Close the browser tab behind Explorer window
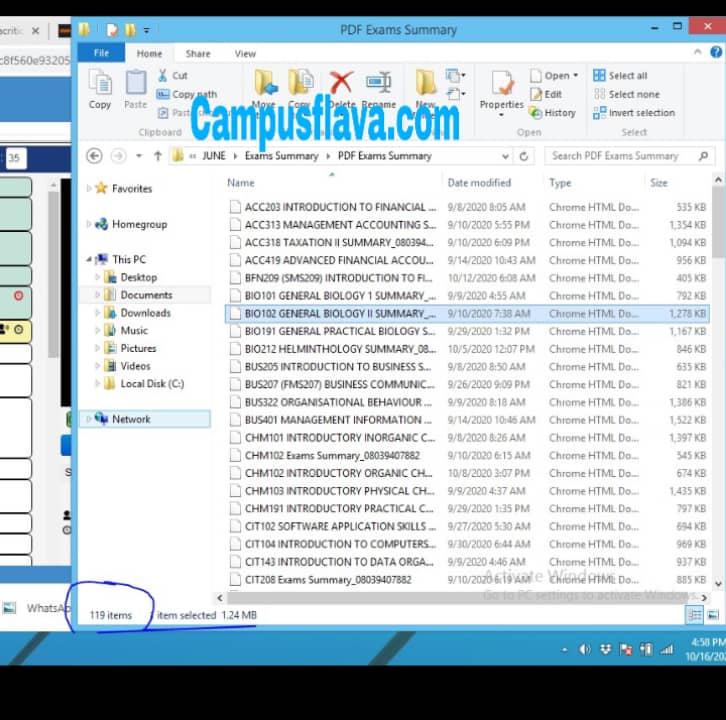This screenshot has height=720, width=726. (35, 31)
